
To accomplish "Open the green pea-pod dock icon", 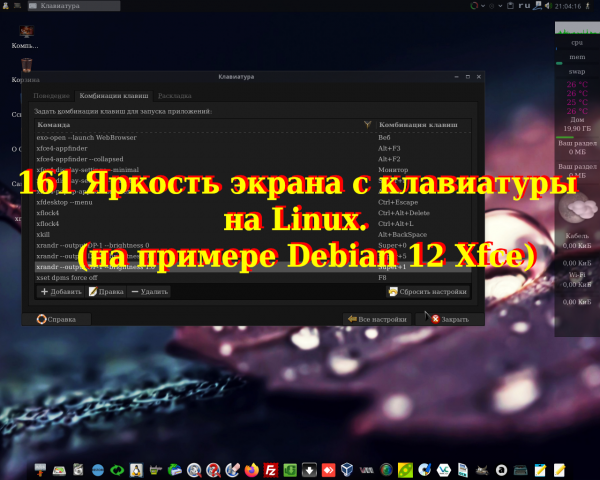I will [405, 470].
